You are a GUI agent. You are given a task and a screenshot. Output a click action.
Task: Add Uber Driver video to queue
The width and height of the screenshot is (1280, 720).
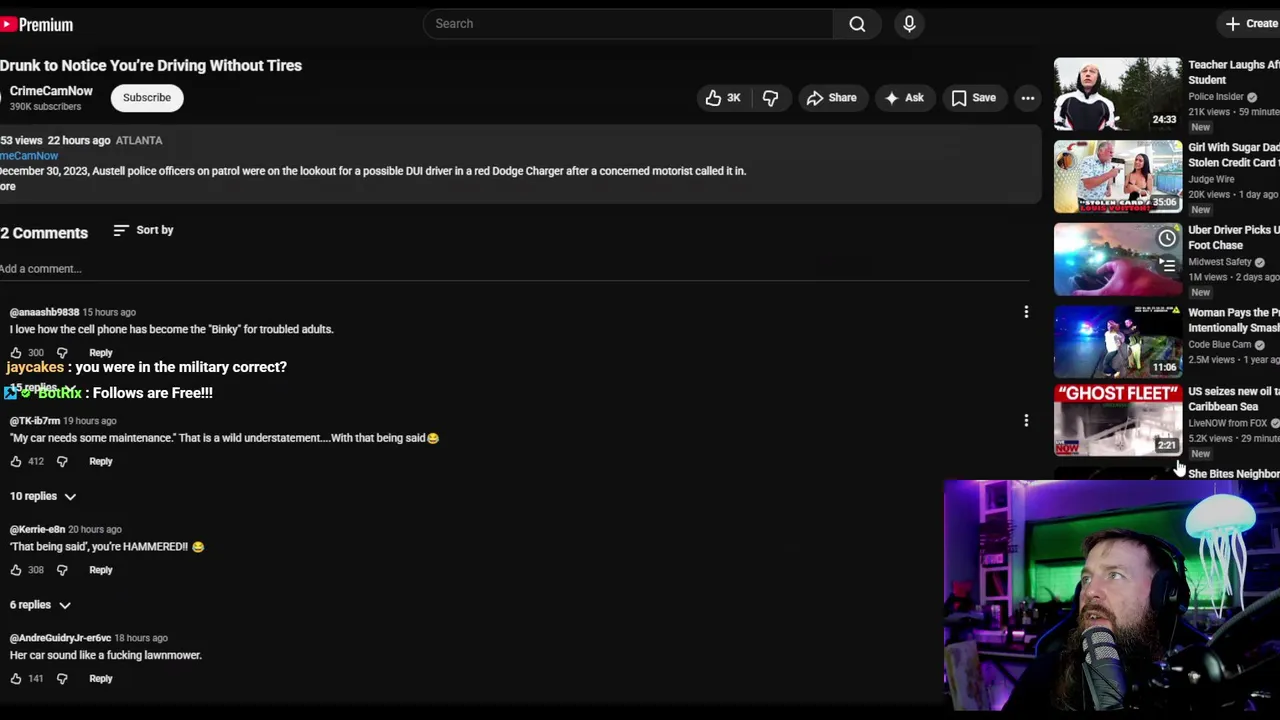click(x=1167, y=265)
